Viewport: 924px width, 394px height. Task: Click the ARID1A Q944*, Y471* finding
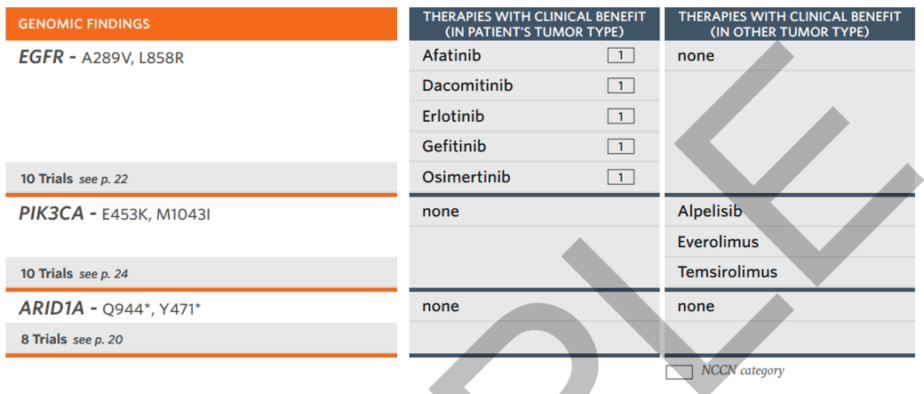(x=110, y=309)
